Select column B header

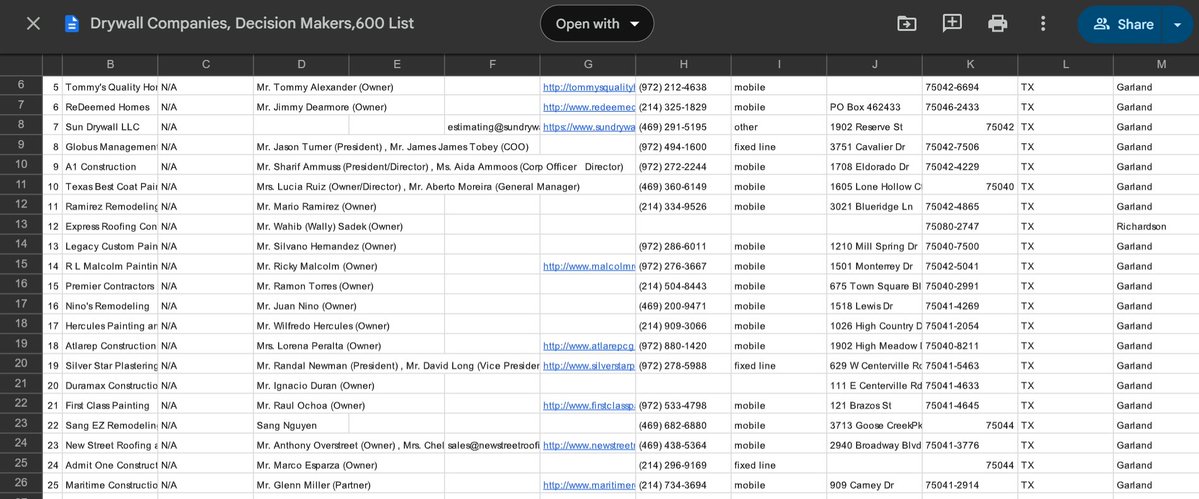pyautogui.click(x=110, y=65)
